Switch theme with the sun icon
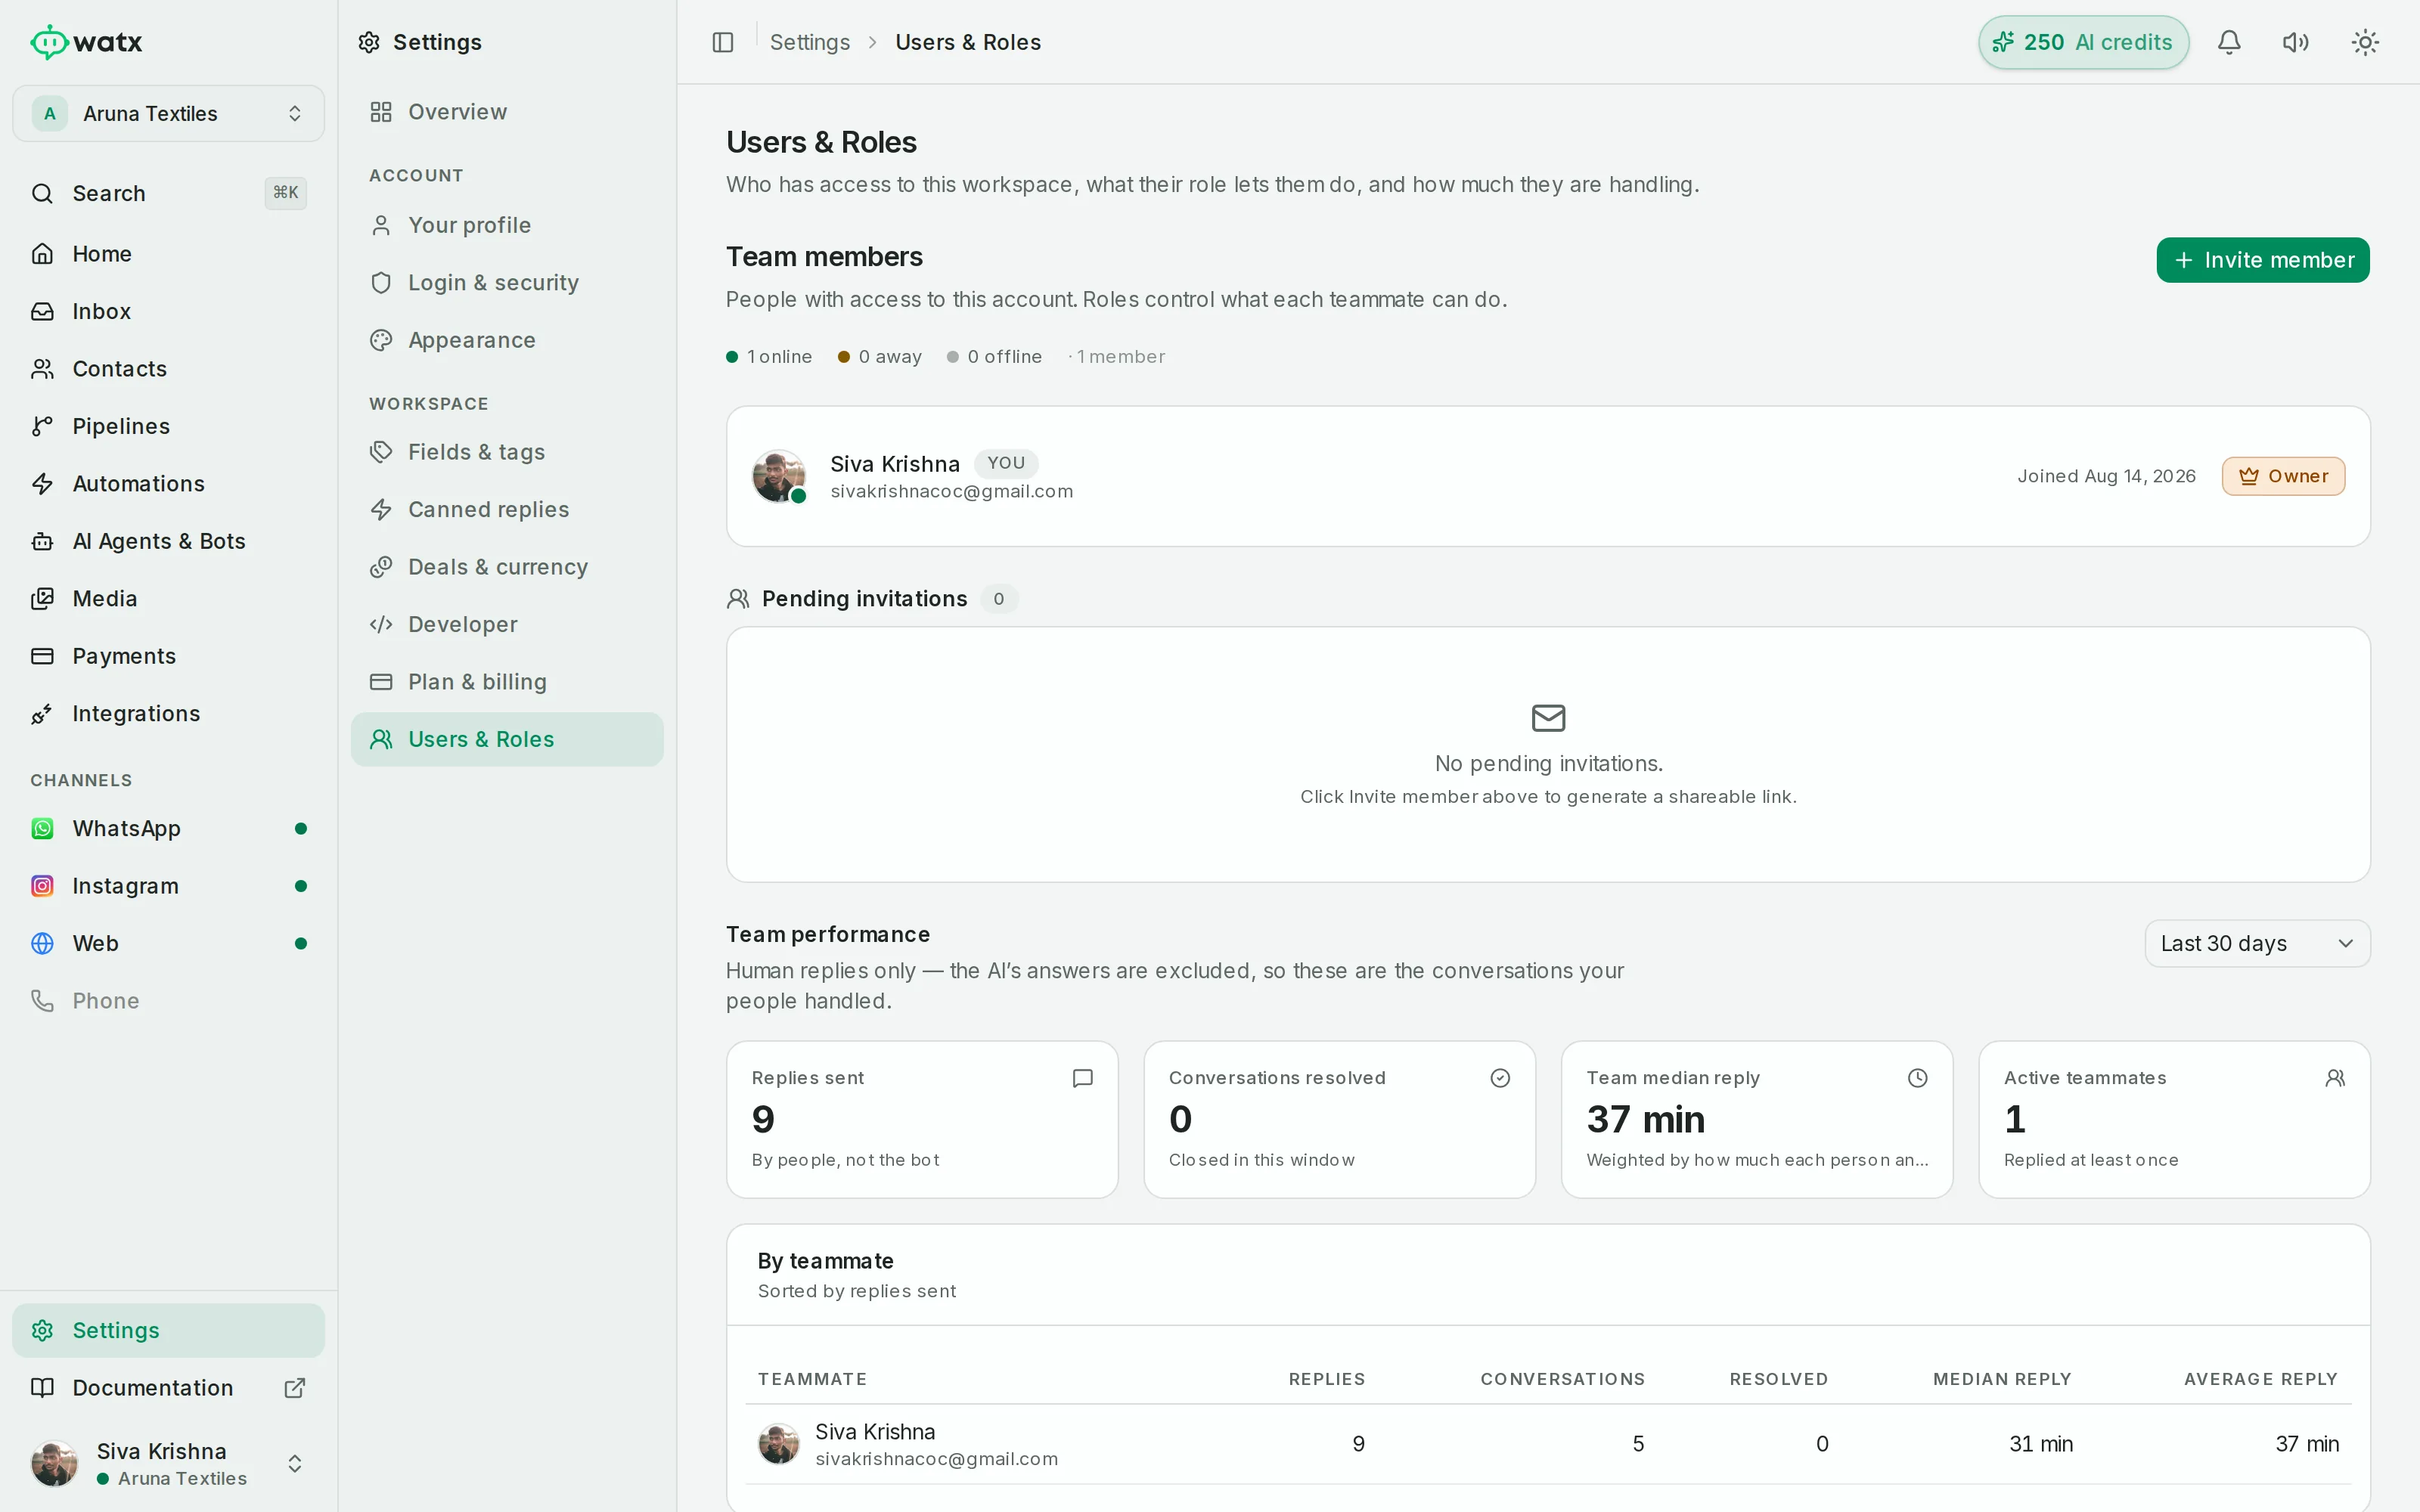Screen dimensions: 2420x1512 point(2365,42)
